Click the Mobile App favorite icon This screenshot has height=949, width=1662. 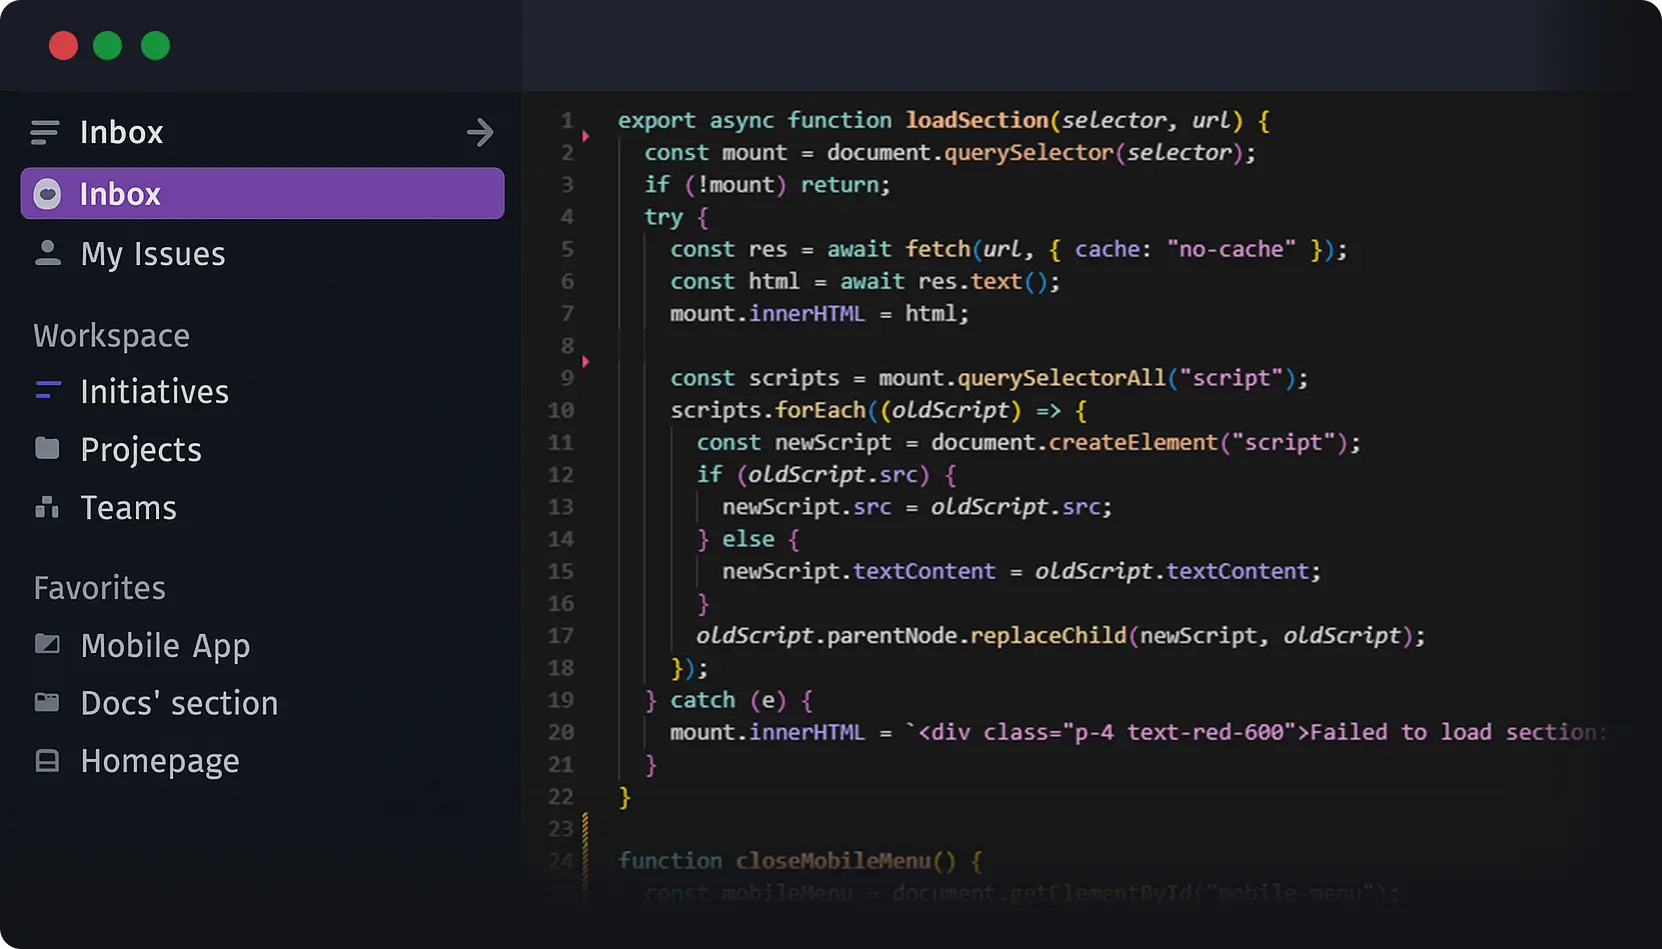tap(47, 644)
